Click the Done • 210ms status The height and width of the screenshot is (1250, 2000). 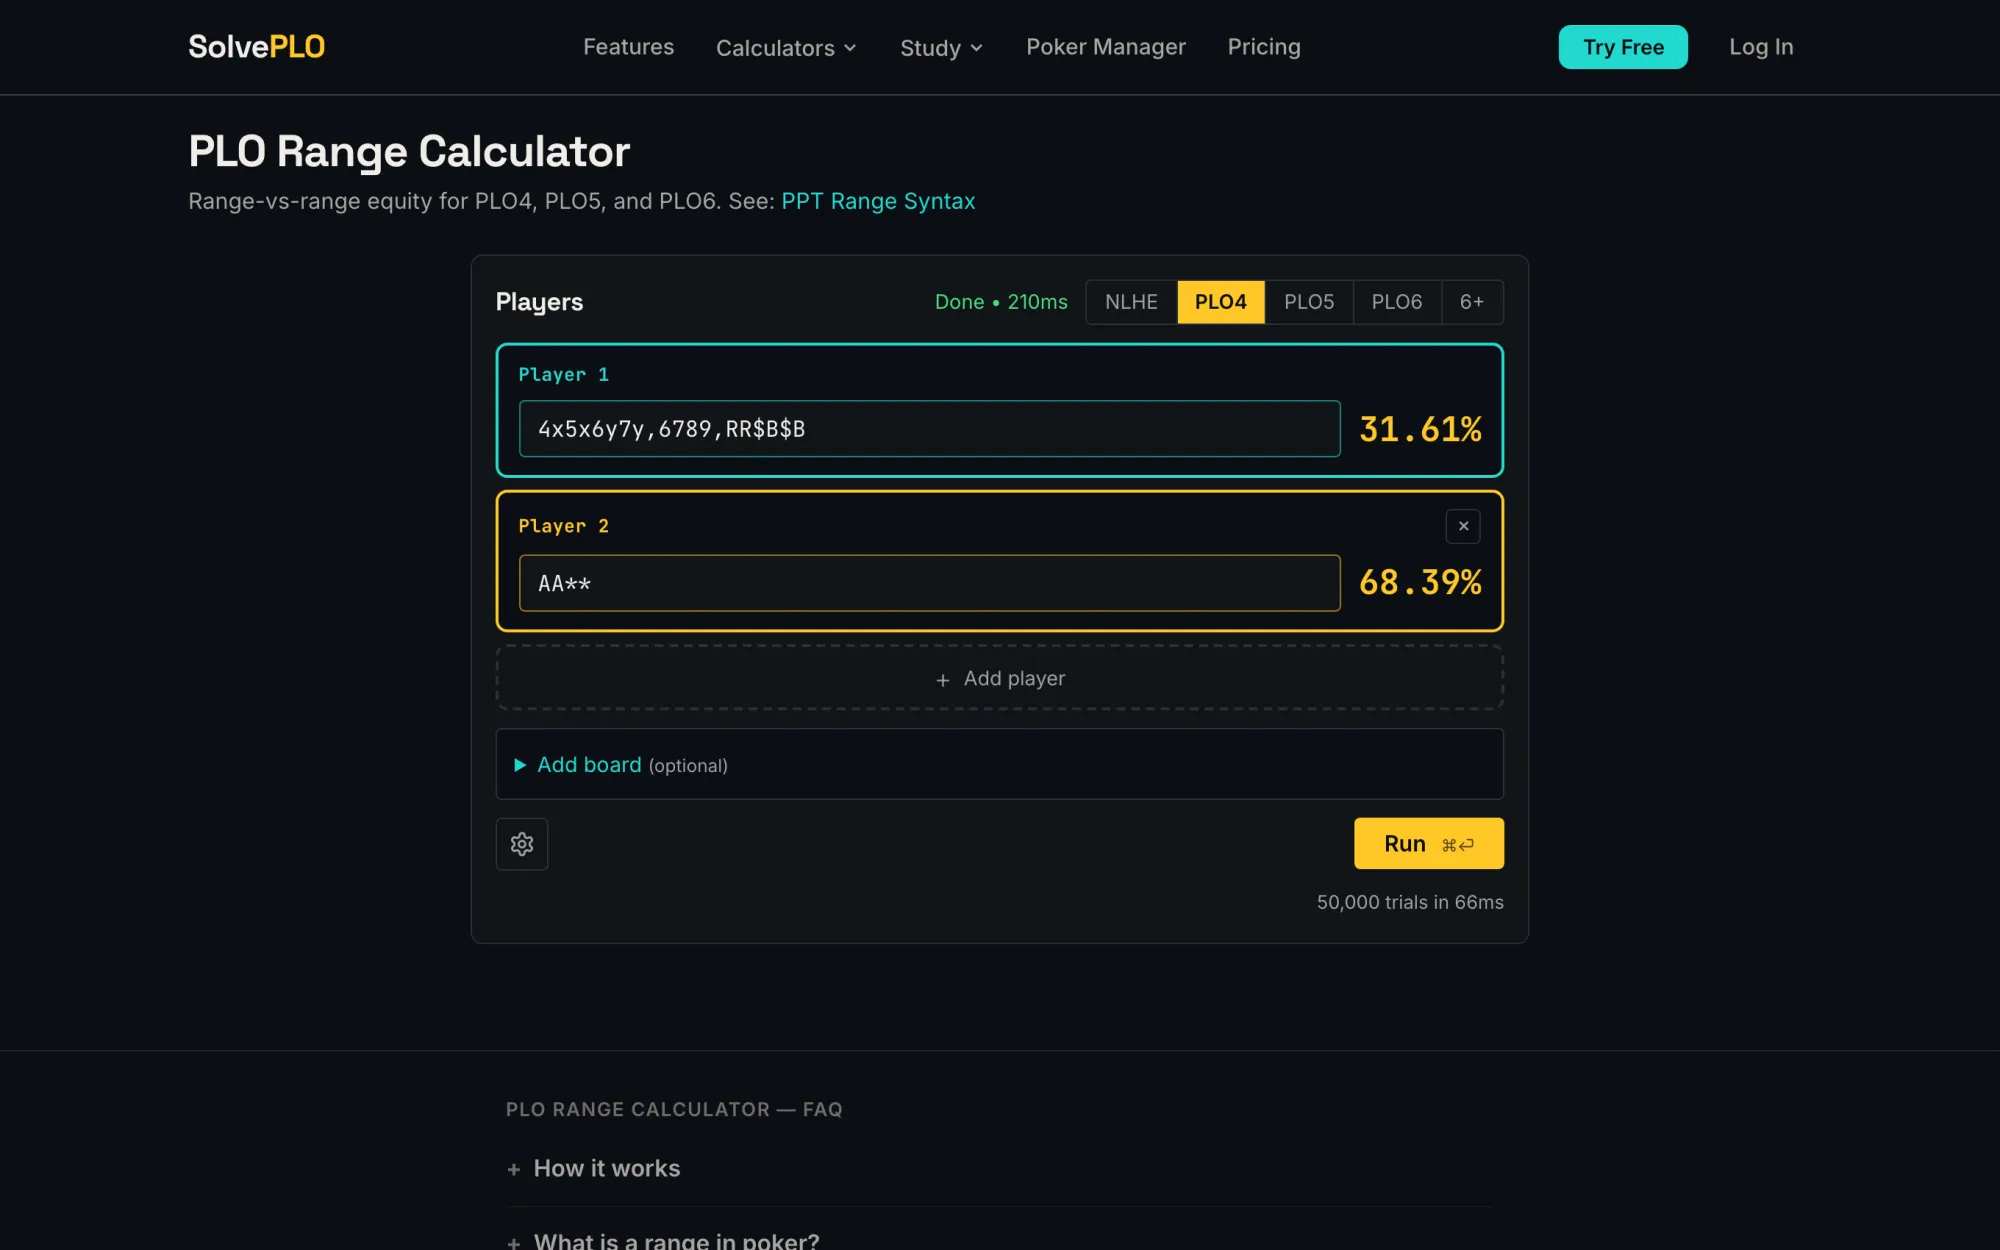click(1001, 302)
